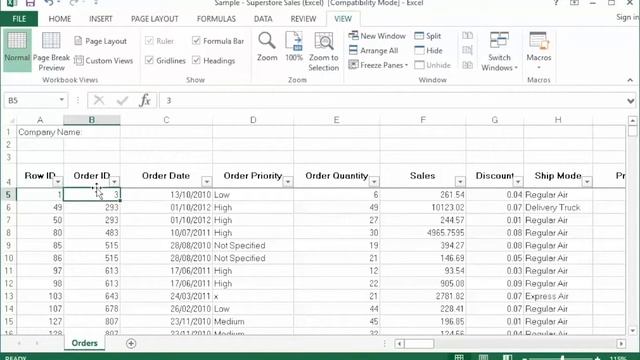The width and height of the screenshot is (640, 360).
Task: Click Arrange All windows
Action: (373, 51)
